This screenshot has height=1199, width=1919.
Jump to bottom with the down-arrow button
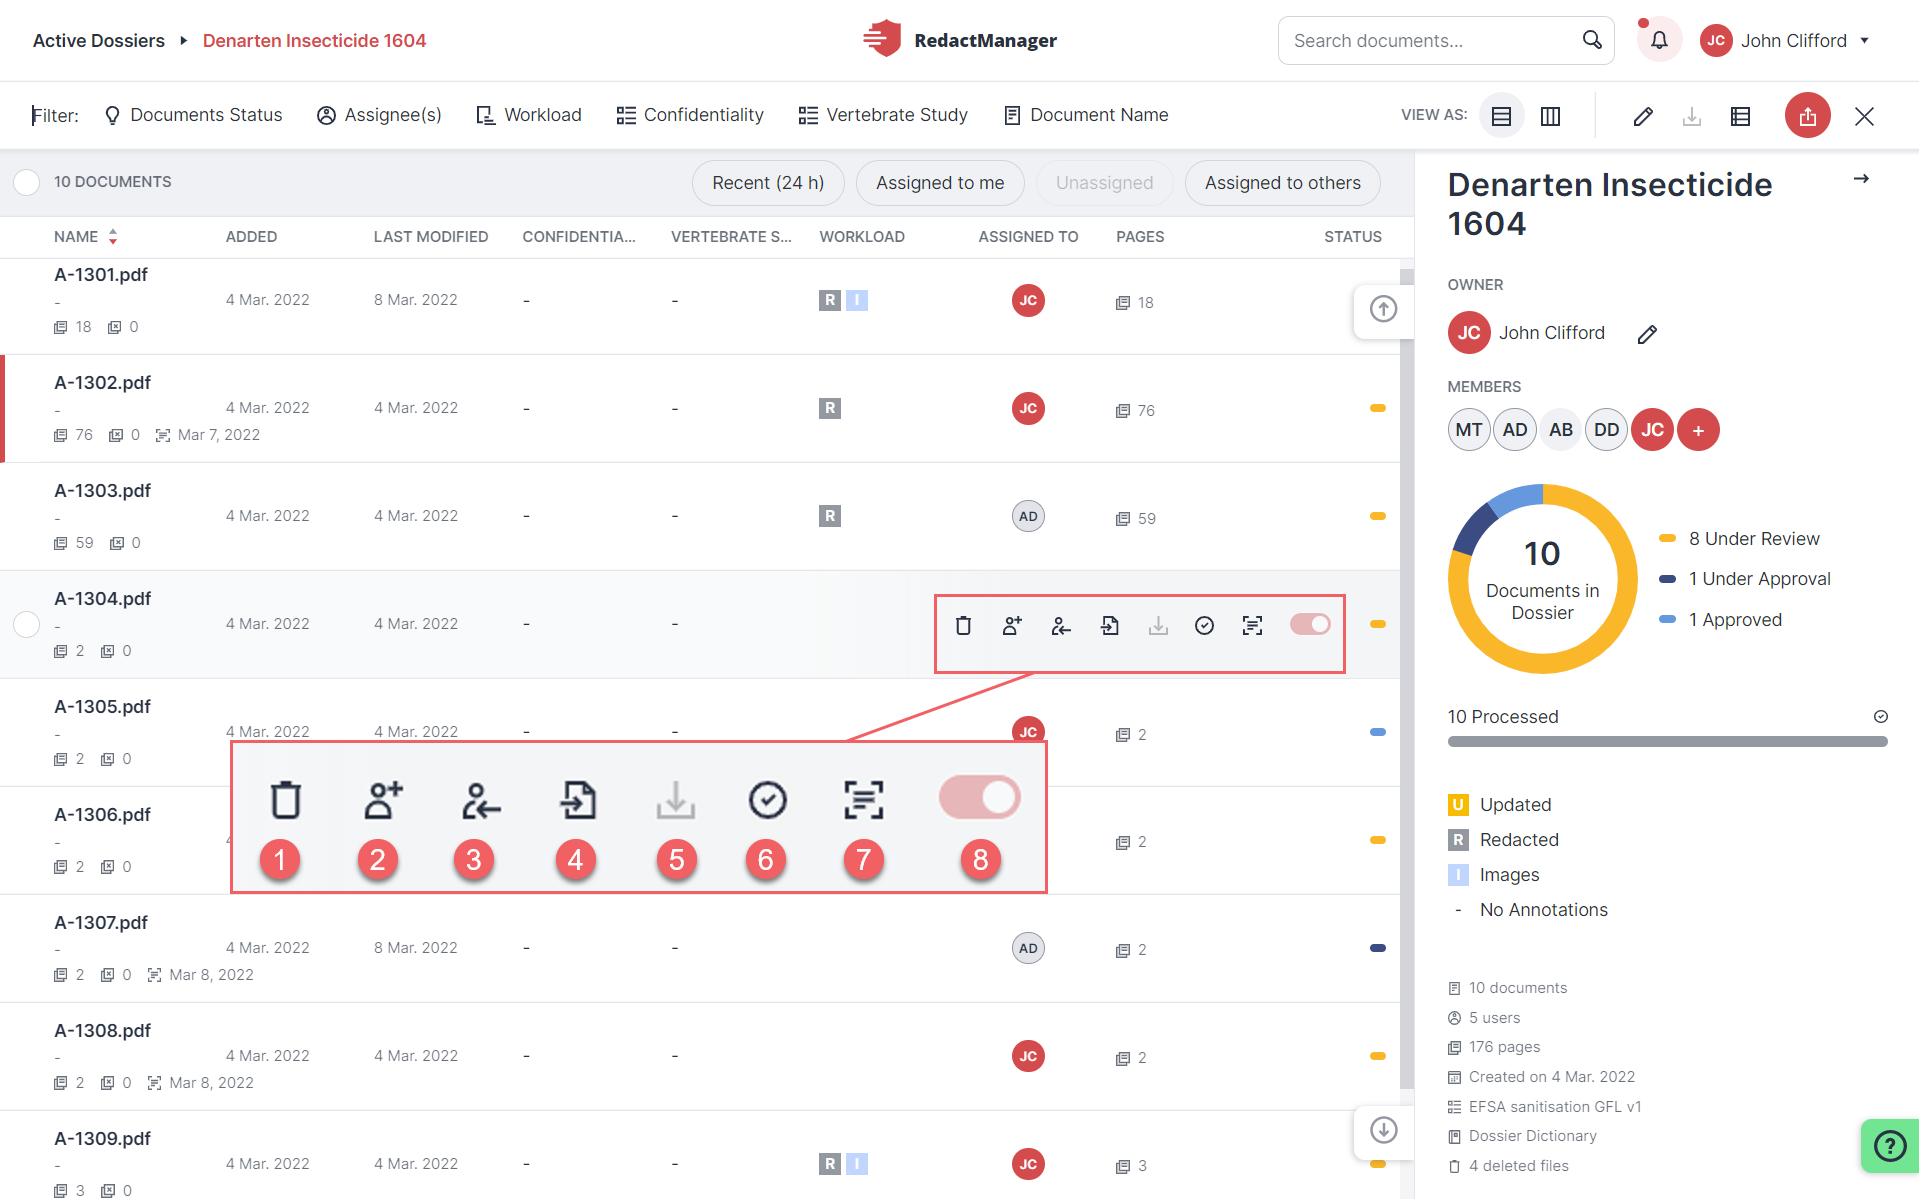click(x=1383, y=1130)
